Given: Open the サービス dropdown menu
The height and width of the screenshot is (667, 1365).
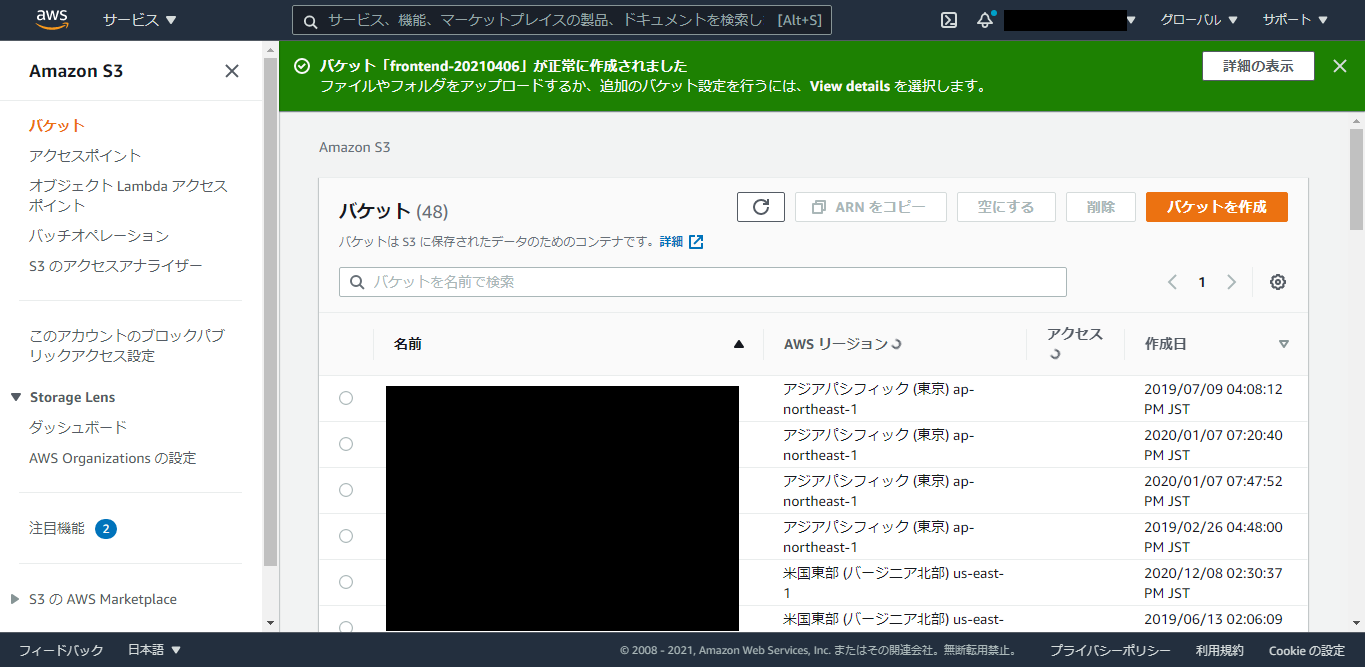Looking at the screenshot, I should (139, 20).
